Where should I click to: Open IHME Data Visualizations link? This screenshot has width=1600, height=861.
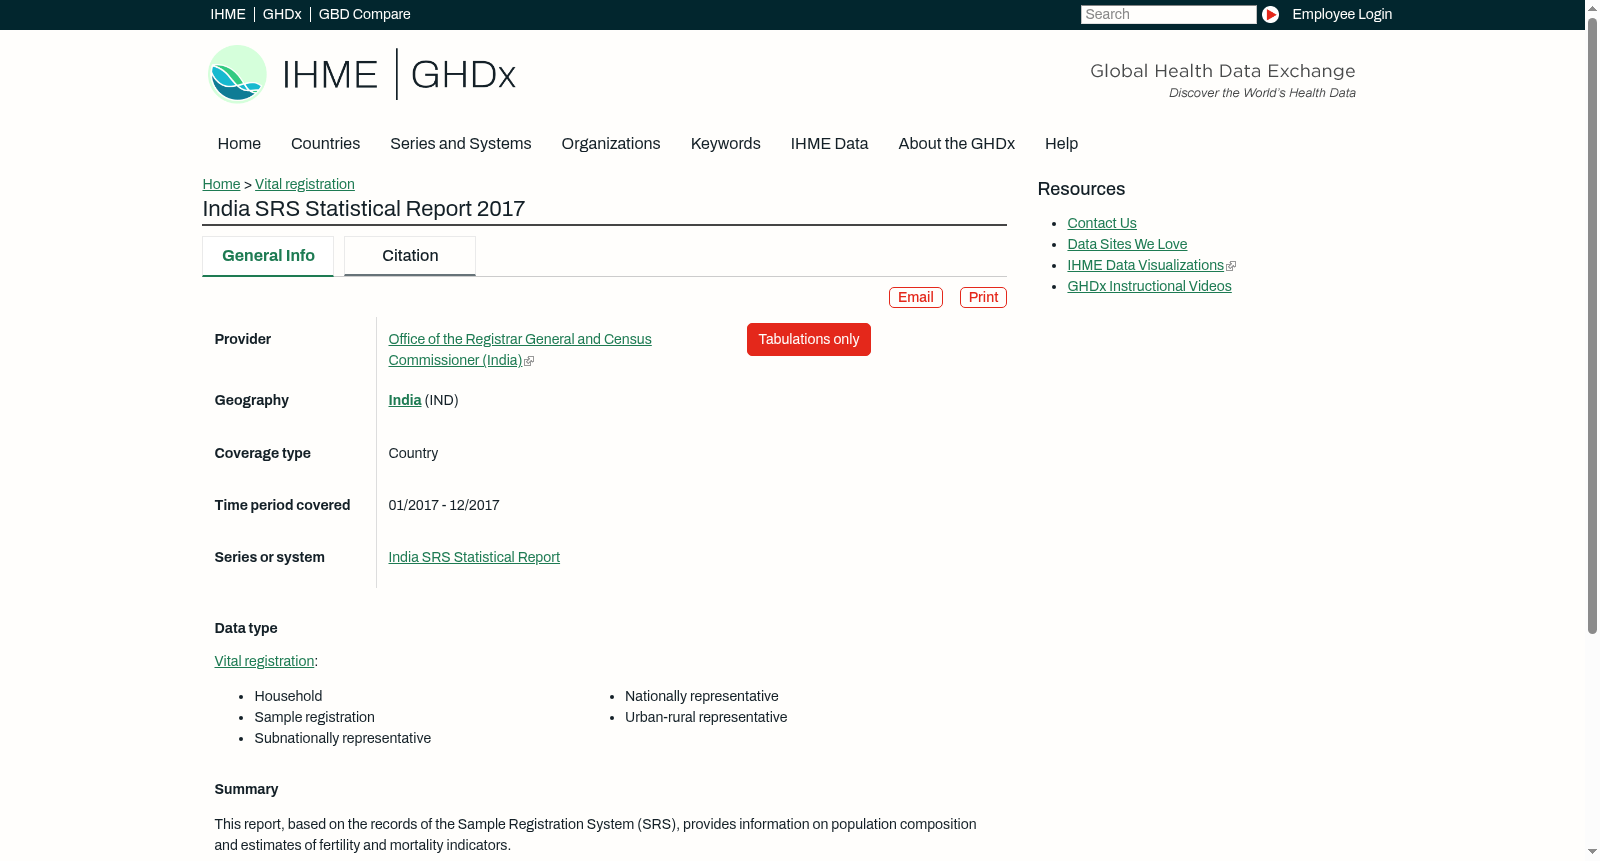click(x=1145, y=265)
